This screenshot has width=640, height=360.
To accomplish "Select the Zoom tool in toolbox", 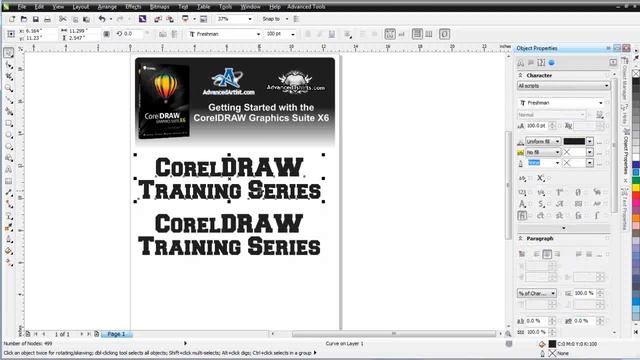I will 9,88.
